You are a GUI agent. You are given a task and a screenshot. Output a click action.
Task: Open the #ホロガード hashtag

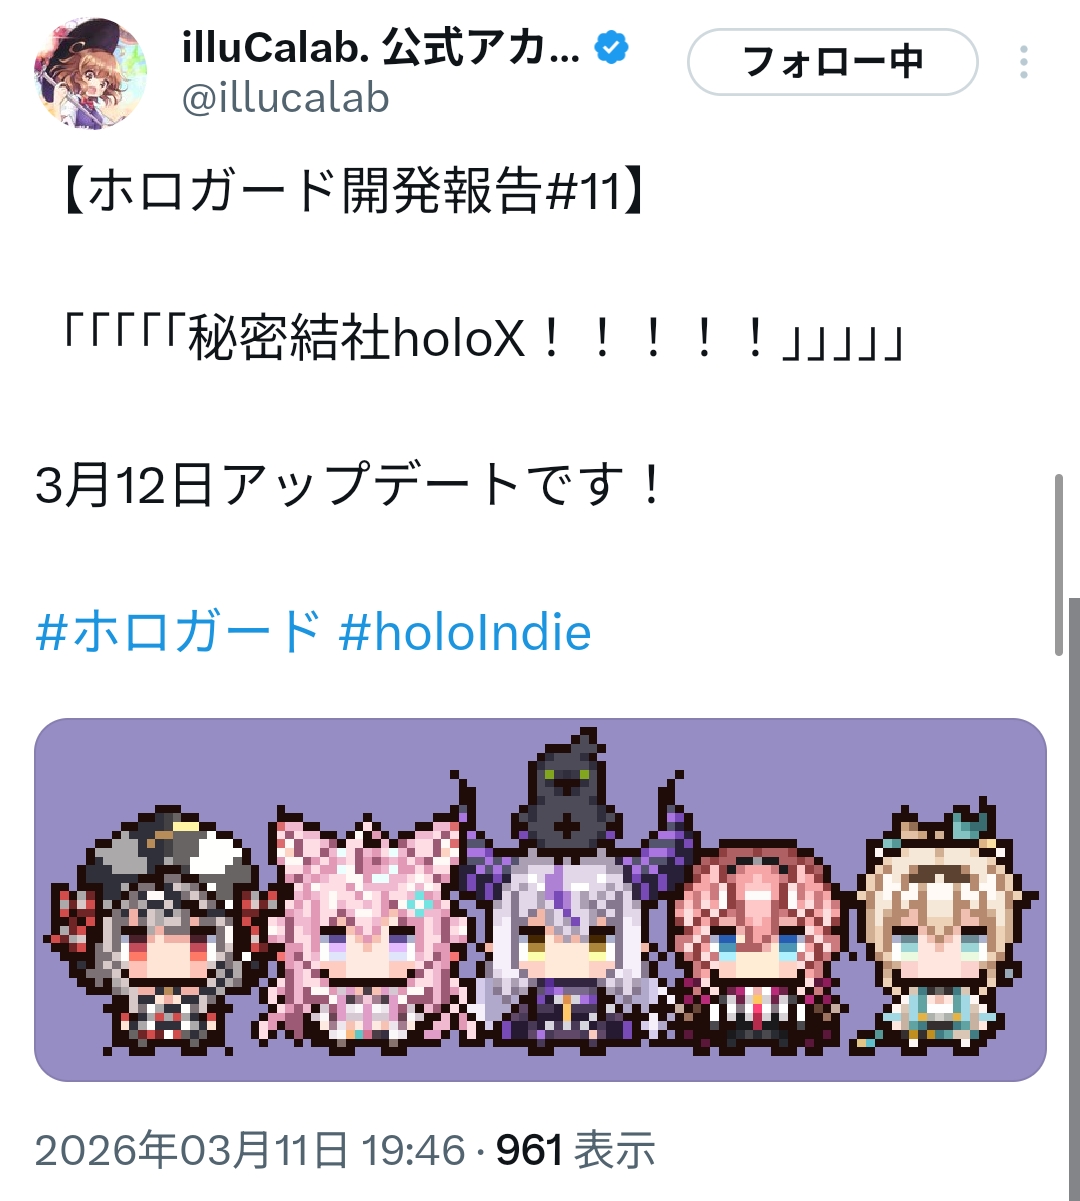(178, 633)
